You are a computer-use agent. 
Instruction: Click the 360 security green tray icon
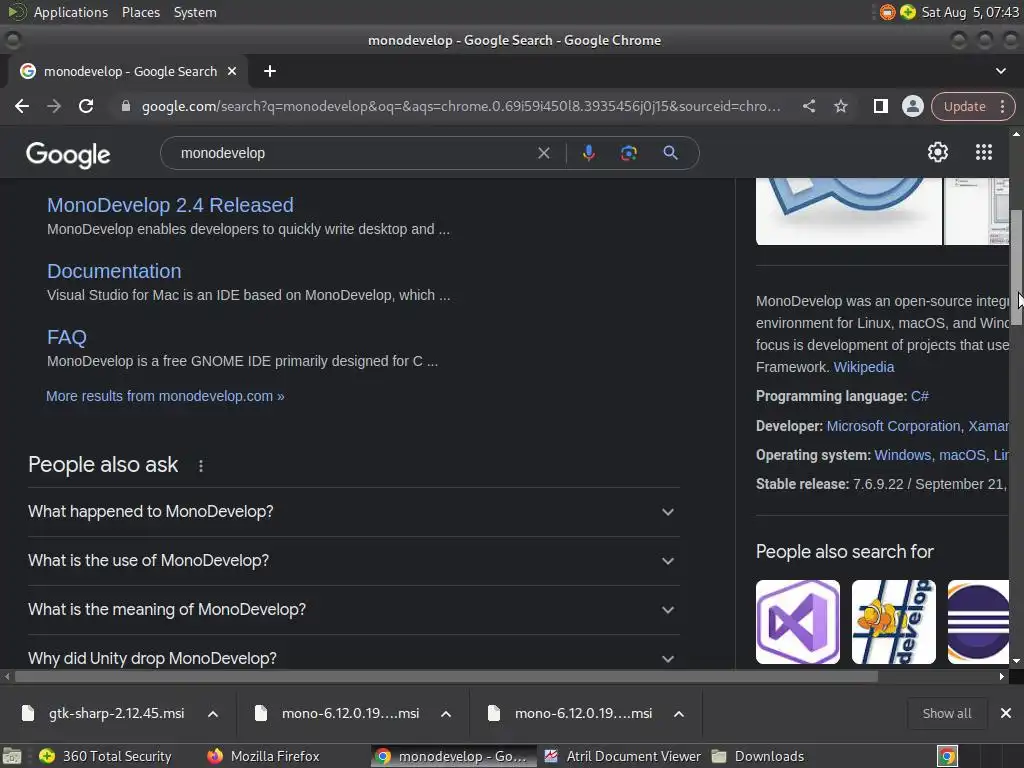pyautogui.click(x=908, y=12)
